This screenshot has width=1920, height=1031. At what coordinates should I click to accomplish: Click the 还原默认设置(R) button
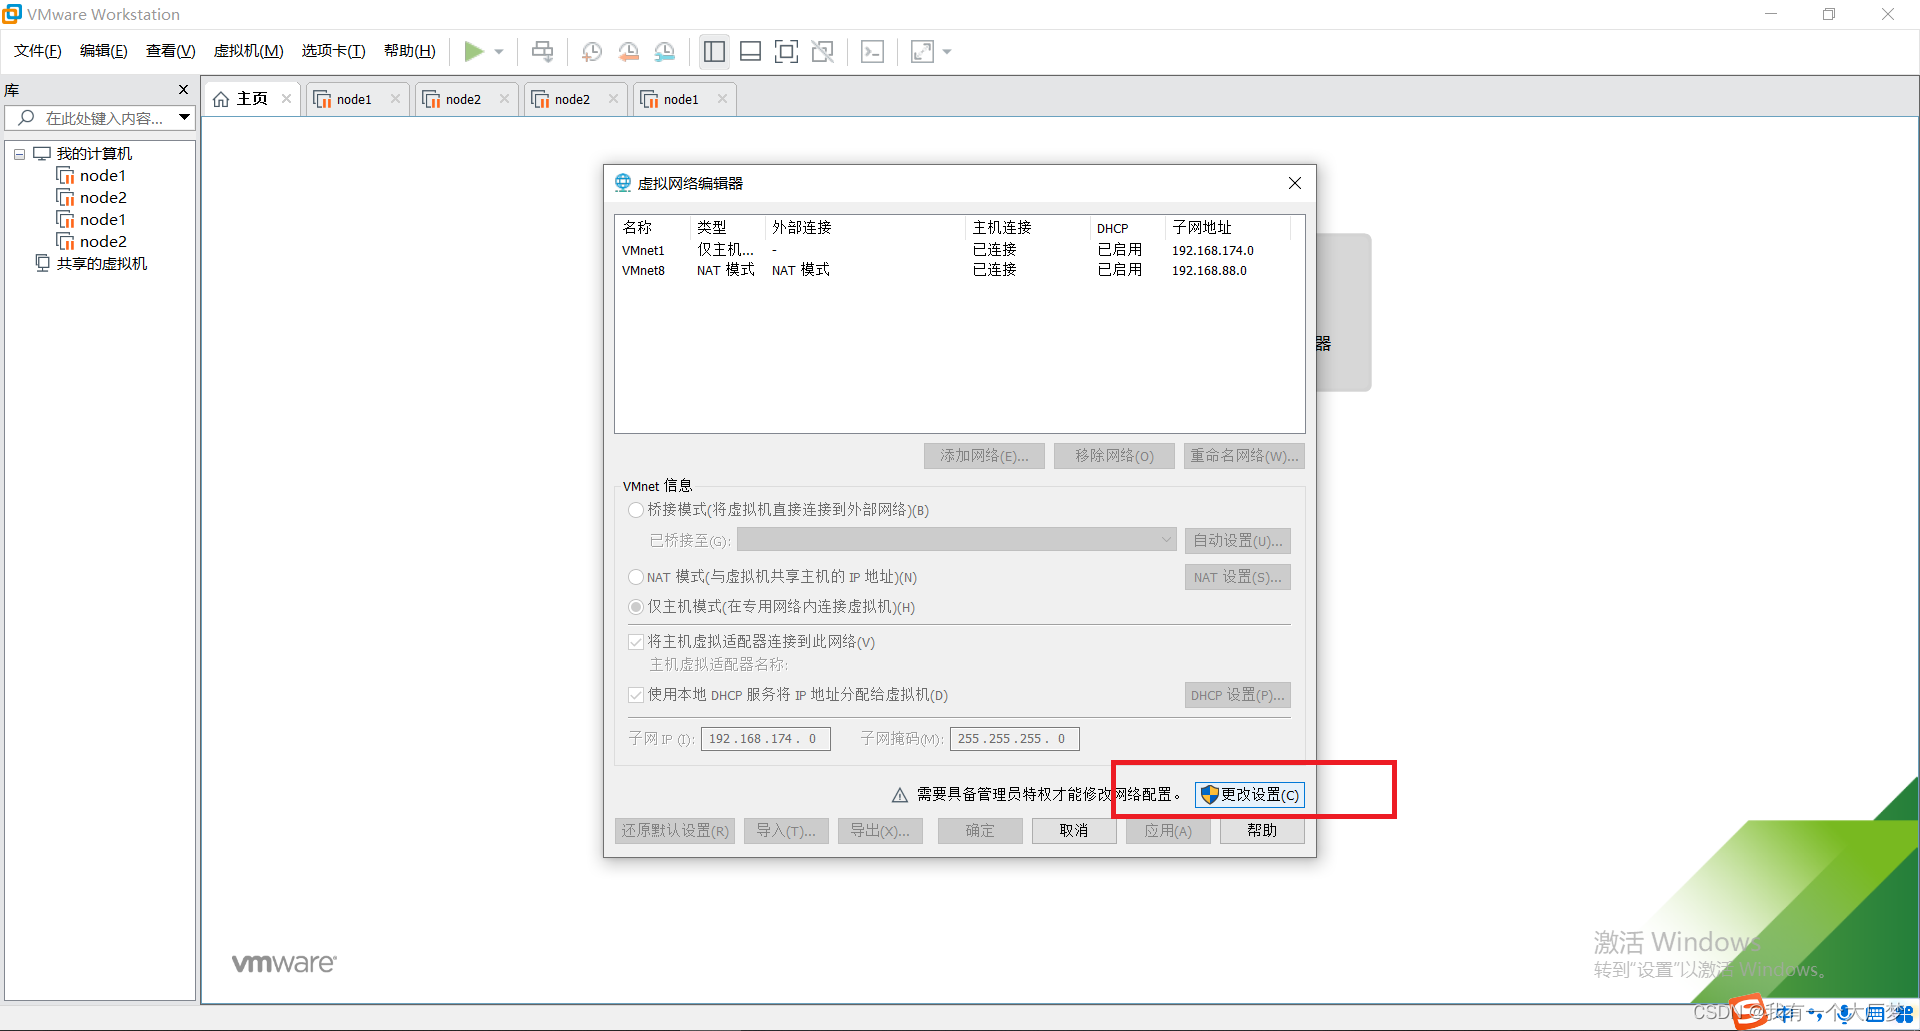point(675,831)
